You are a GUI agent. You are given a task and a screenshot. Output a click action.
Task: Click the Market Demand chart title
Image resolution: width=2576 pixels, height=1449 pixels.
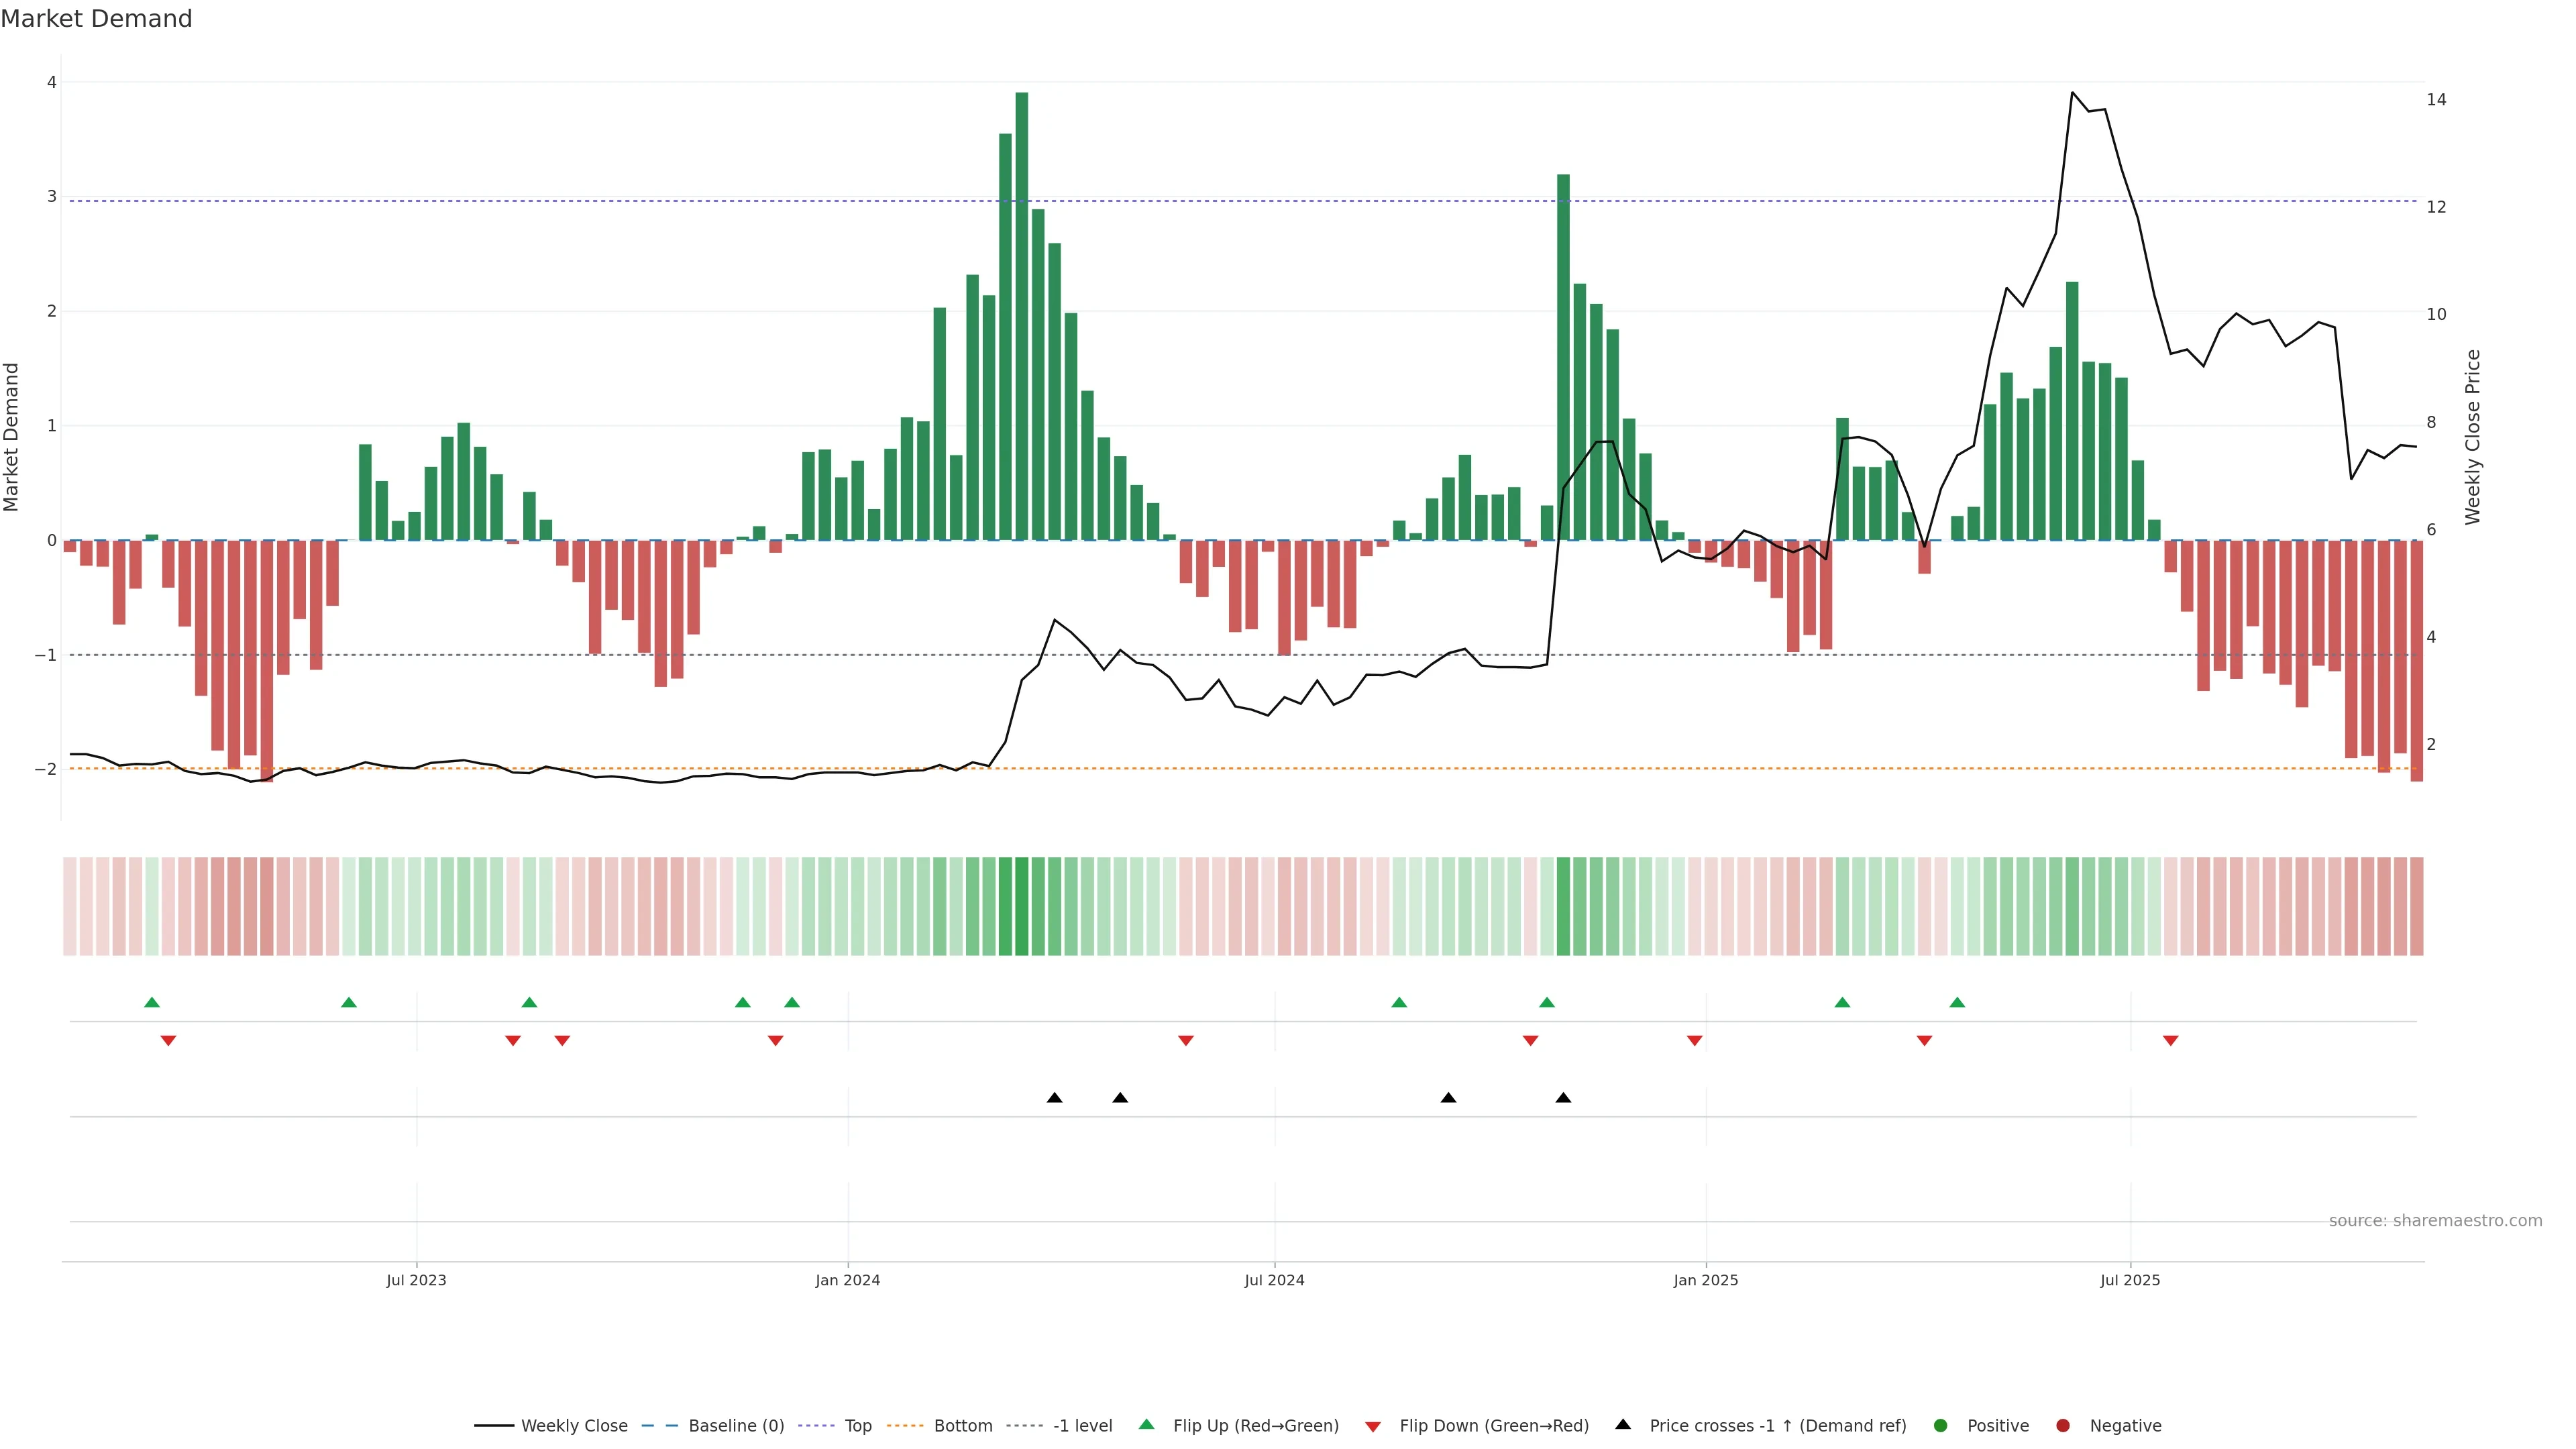[x=96, y=19]
